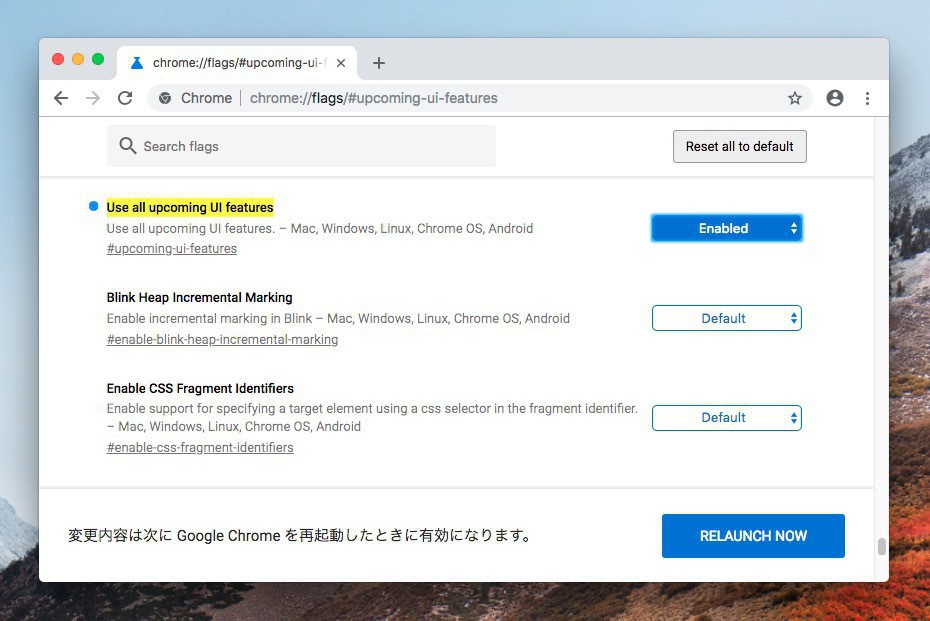Open the #enable-blink-heap-incremental-marking link
The width and height of the screenshot is (930, 621).
coord(222,339)
